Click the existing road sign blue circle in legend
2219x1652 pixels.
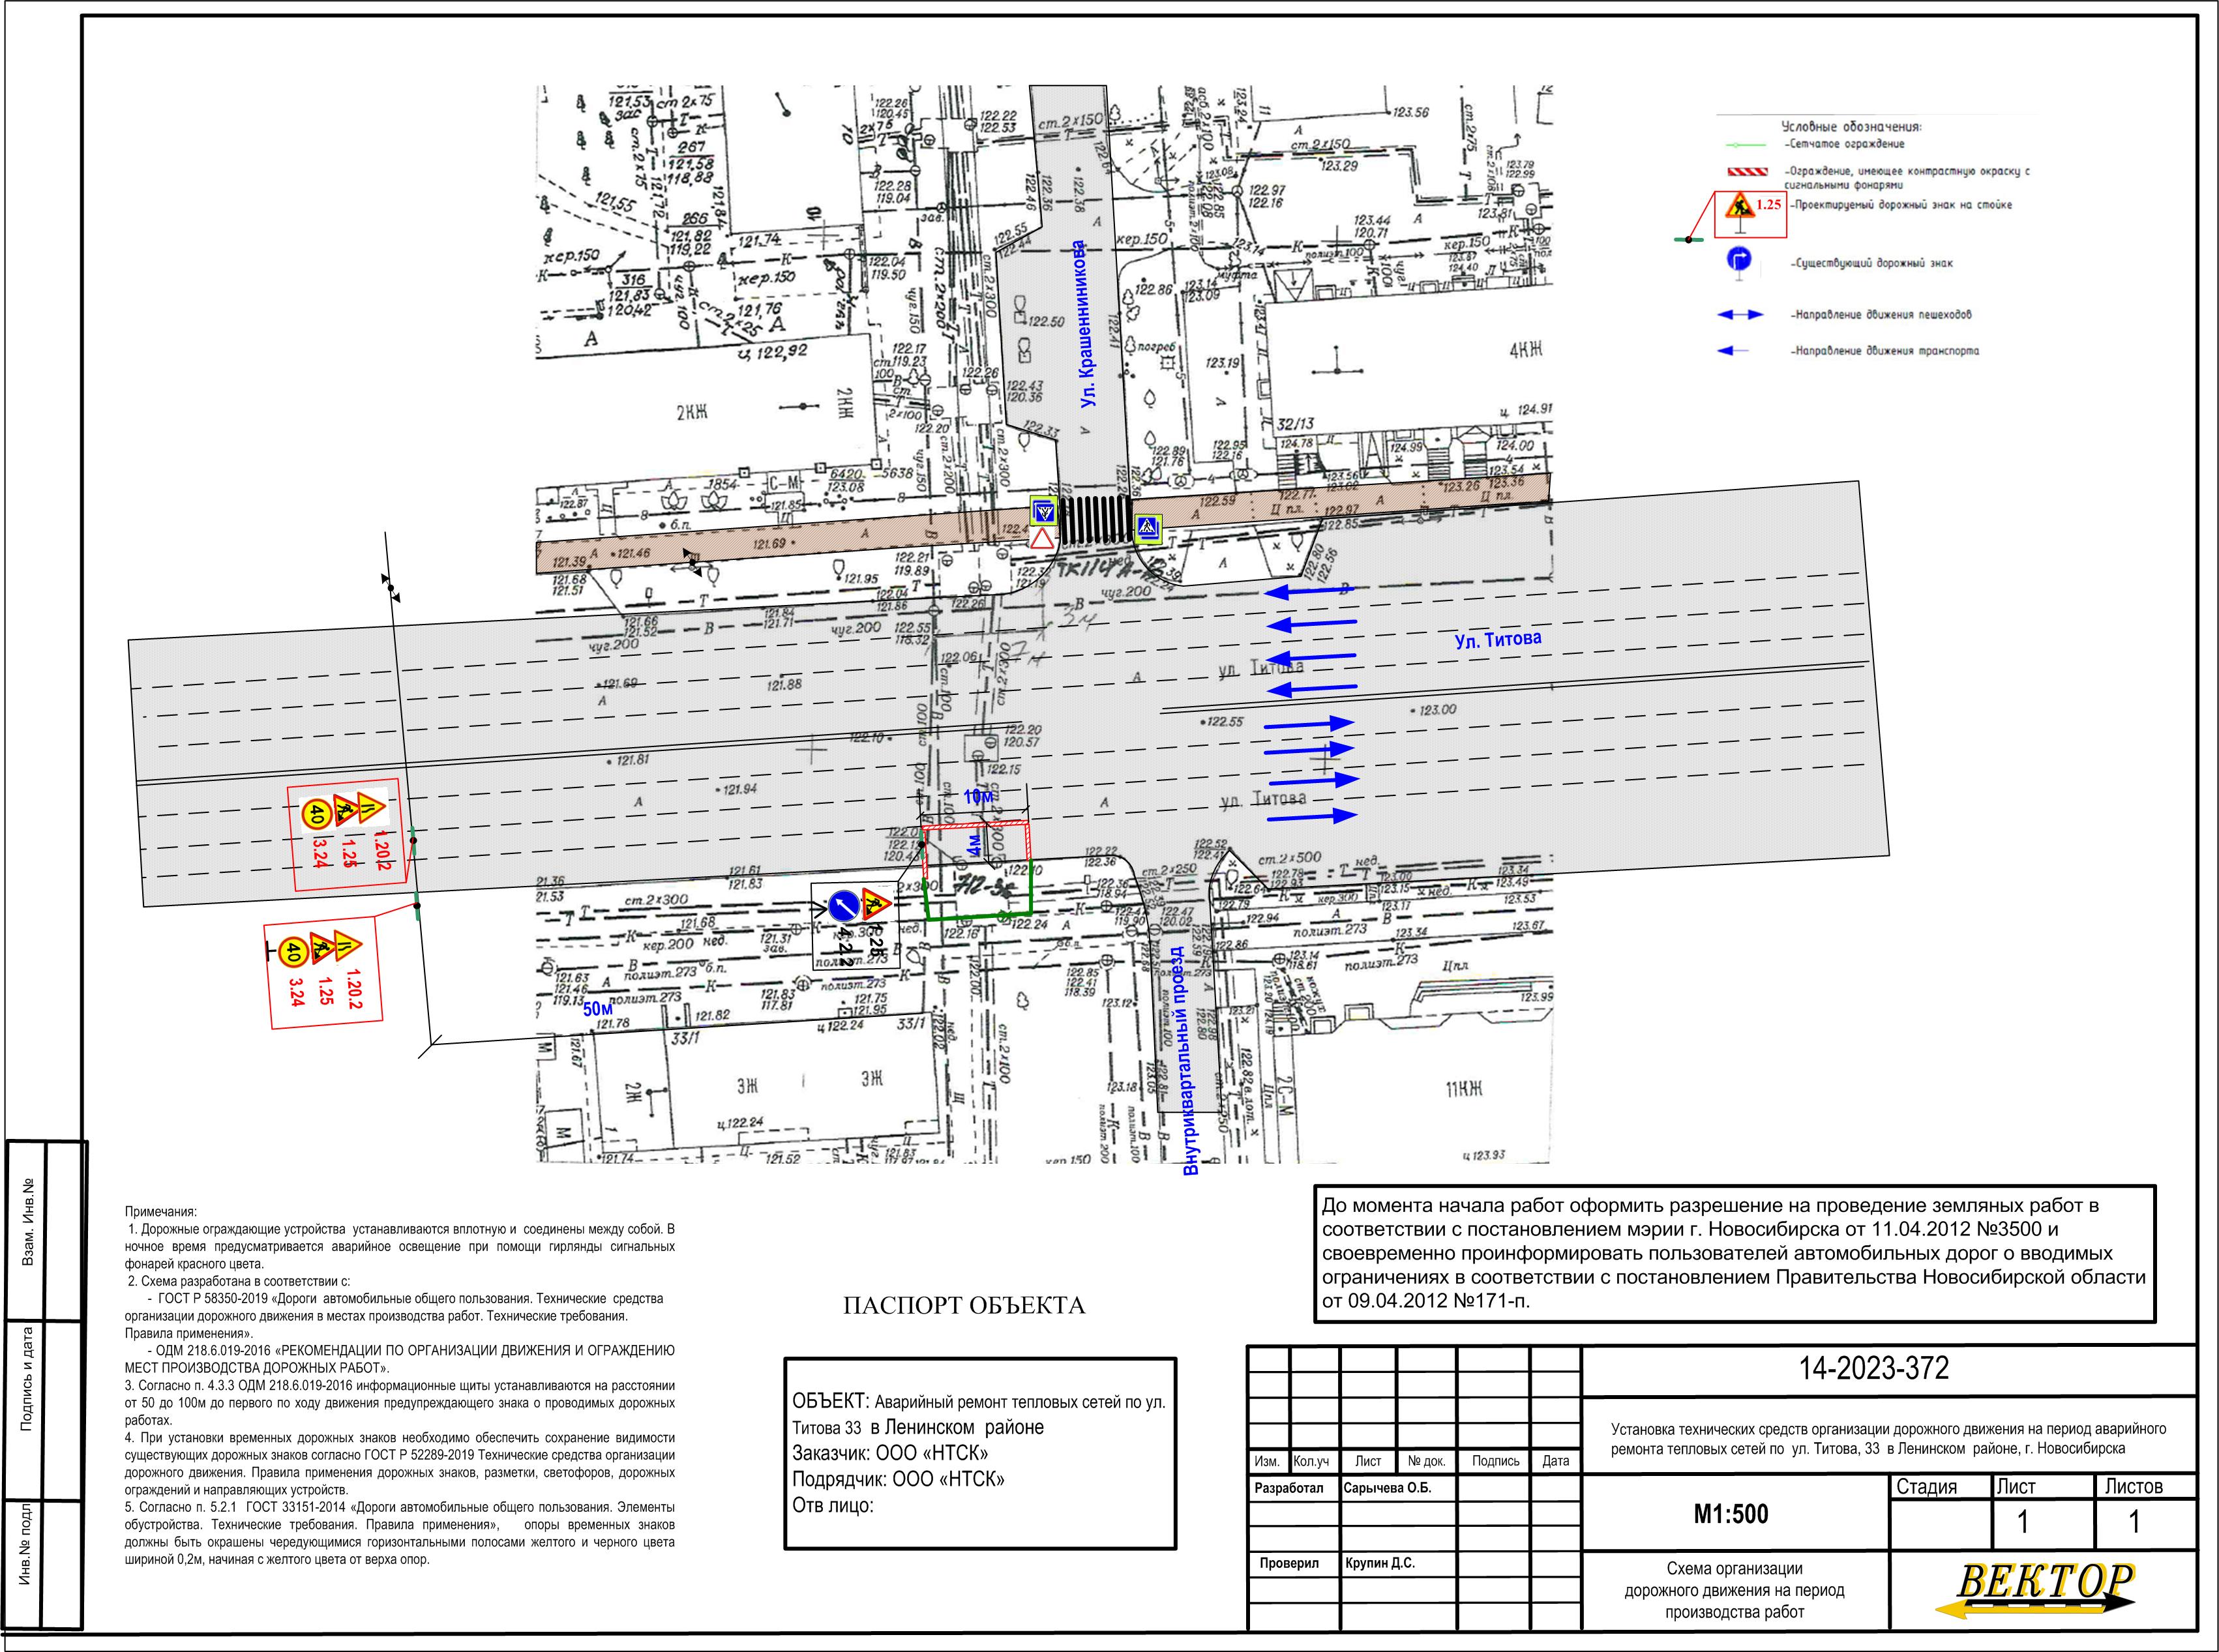(x=1739, y=260)
